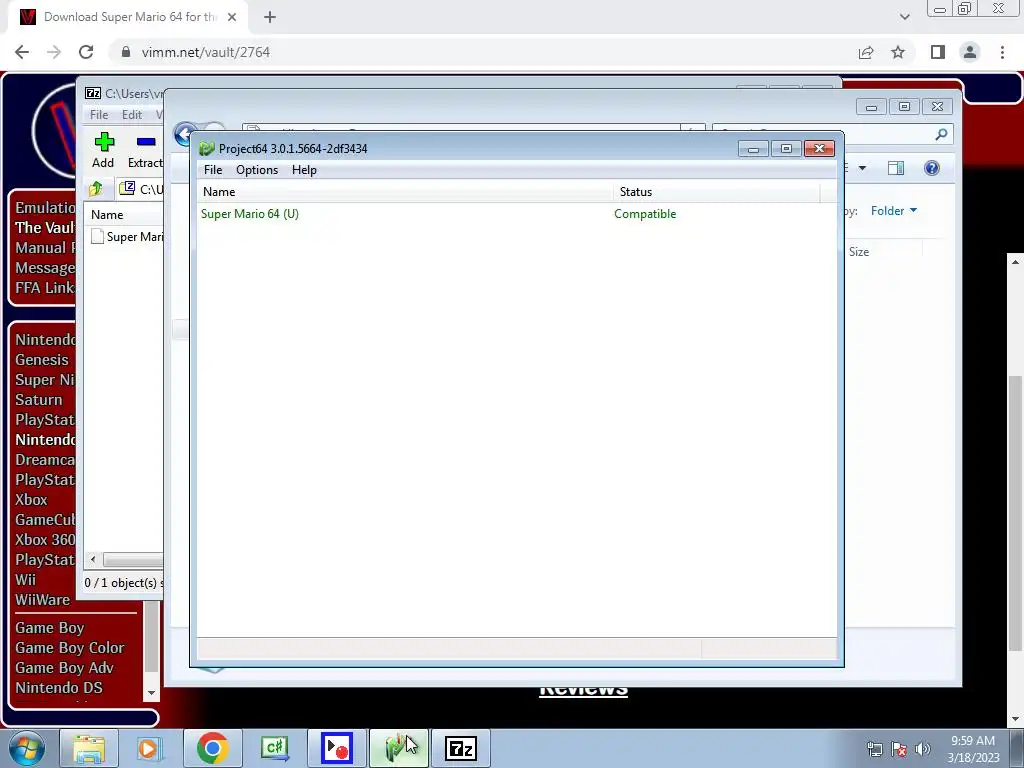Image resolution: width=1024 pixels, height=768 pixels.
Task: Click the 7-Zip Add button
Action: [103, 150]
